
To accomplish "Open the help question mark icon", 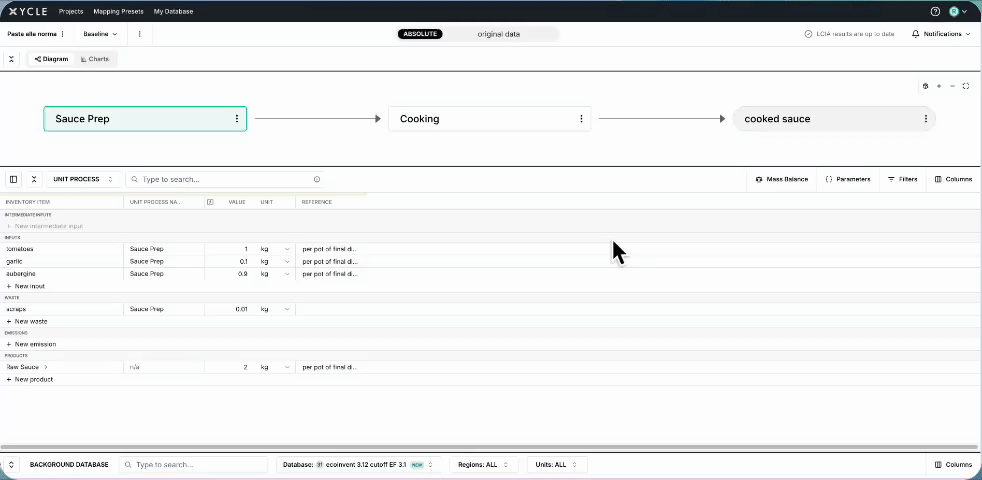I will point(935,11).
